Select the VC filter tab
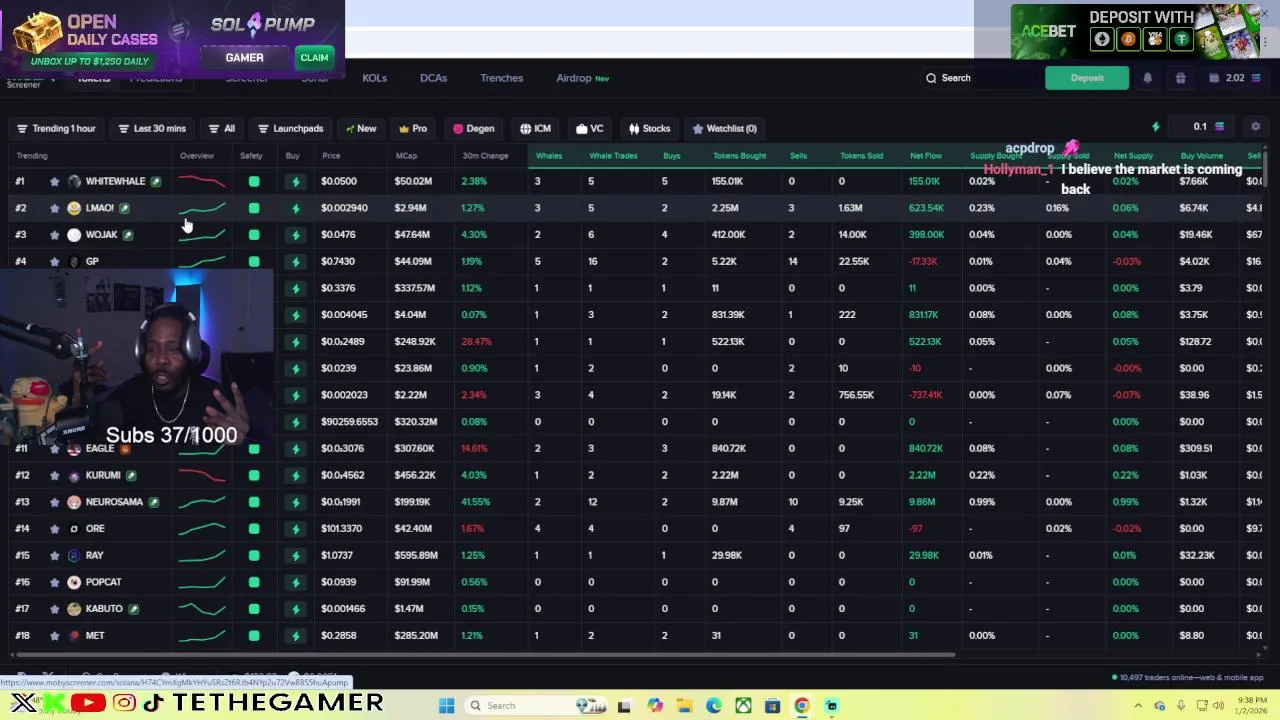This screenshot has width=1280, height=720. point(590,128)
